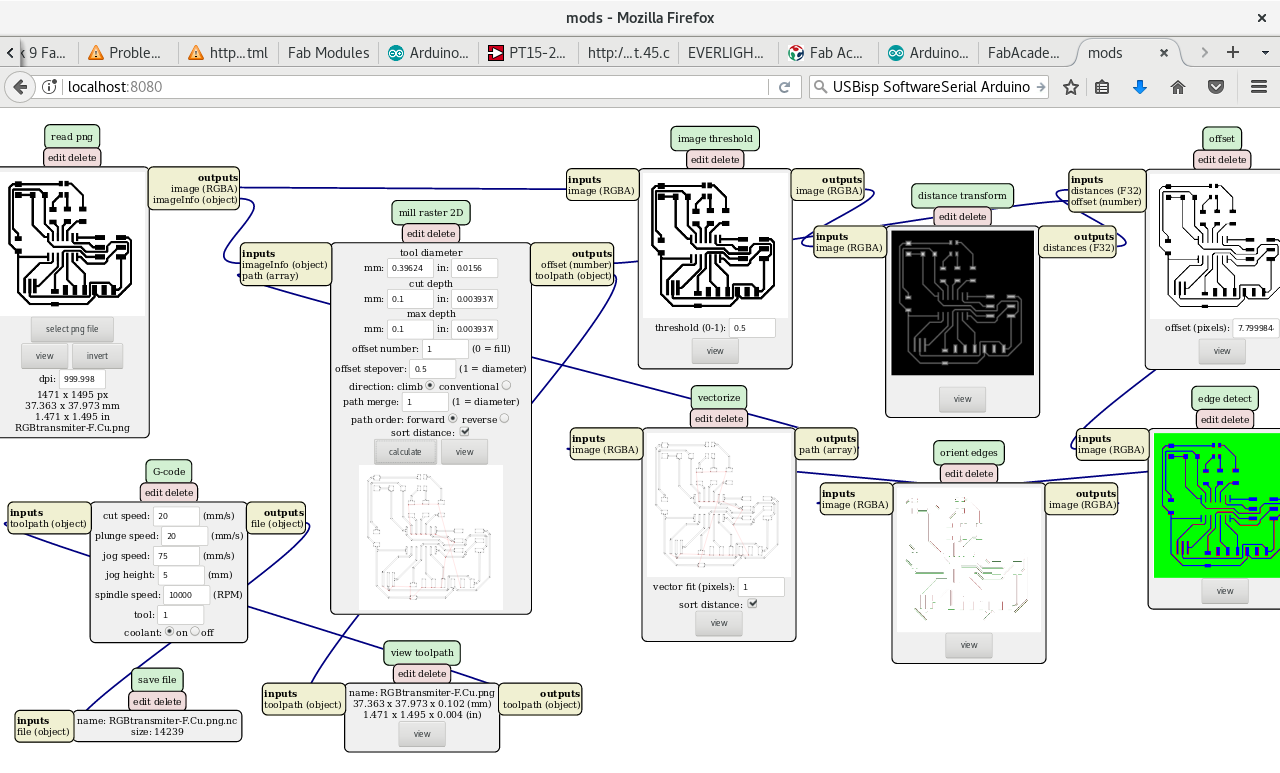Click delete on the G-code module

(x=181, y=492)
